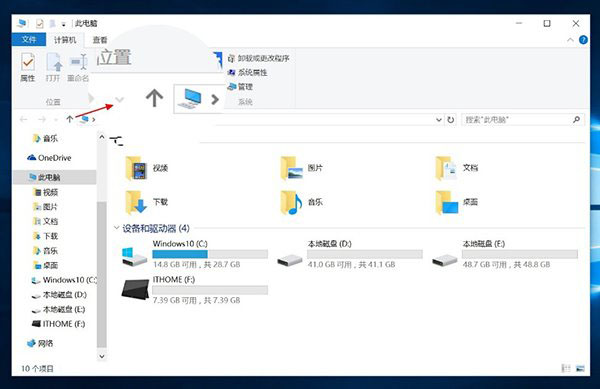The image size is (600, 389).
Task: Refresh the current folder view
Action: pos(451,120)
